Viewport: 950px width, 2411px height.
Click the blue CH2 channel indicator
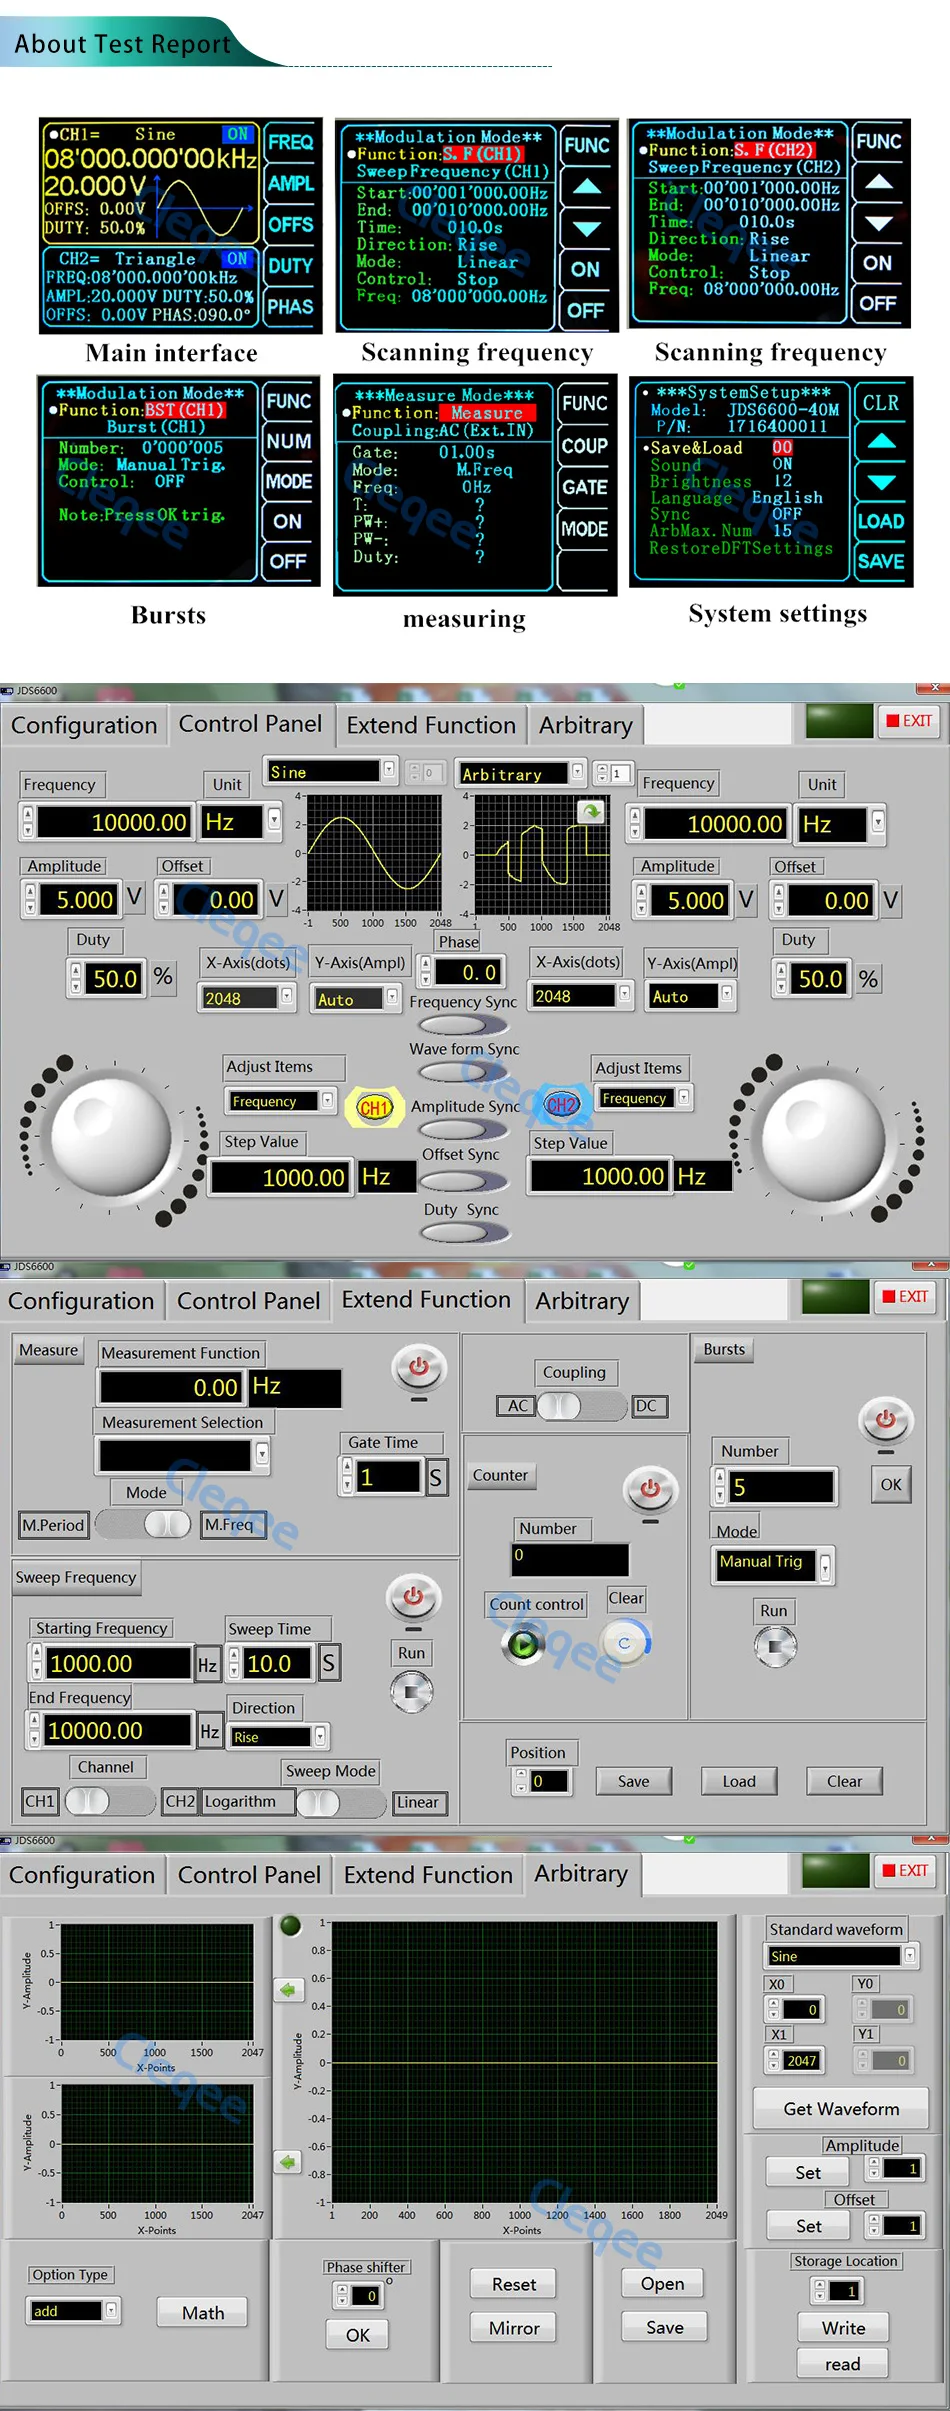pos(561,1105)
